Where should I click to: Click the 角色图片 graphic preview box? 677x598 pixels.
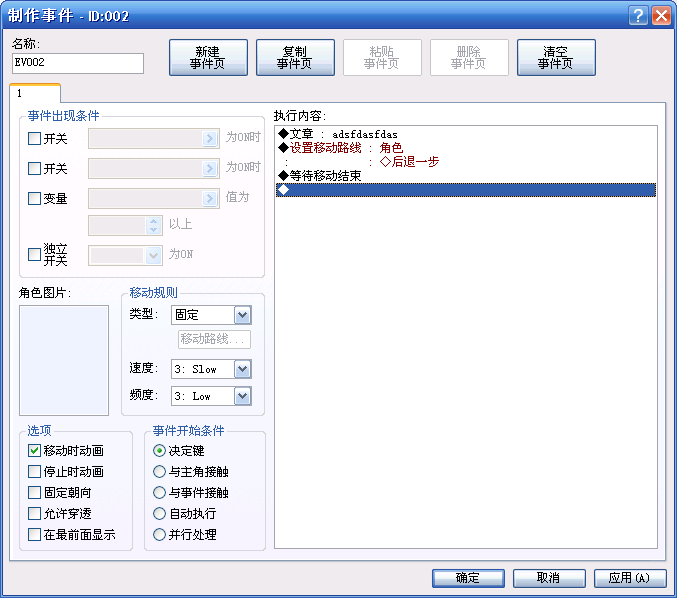click(x=64, y=361)
